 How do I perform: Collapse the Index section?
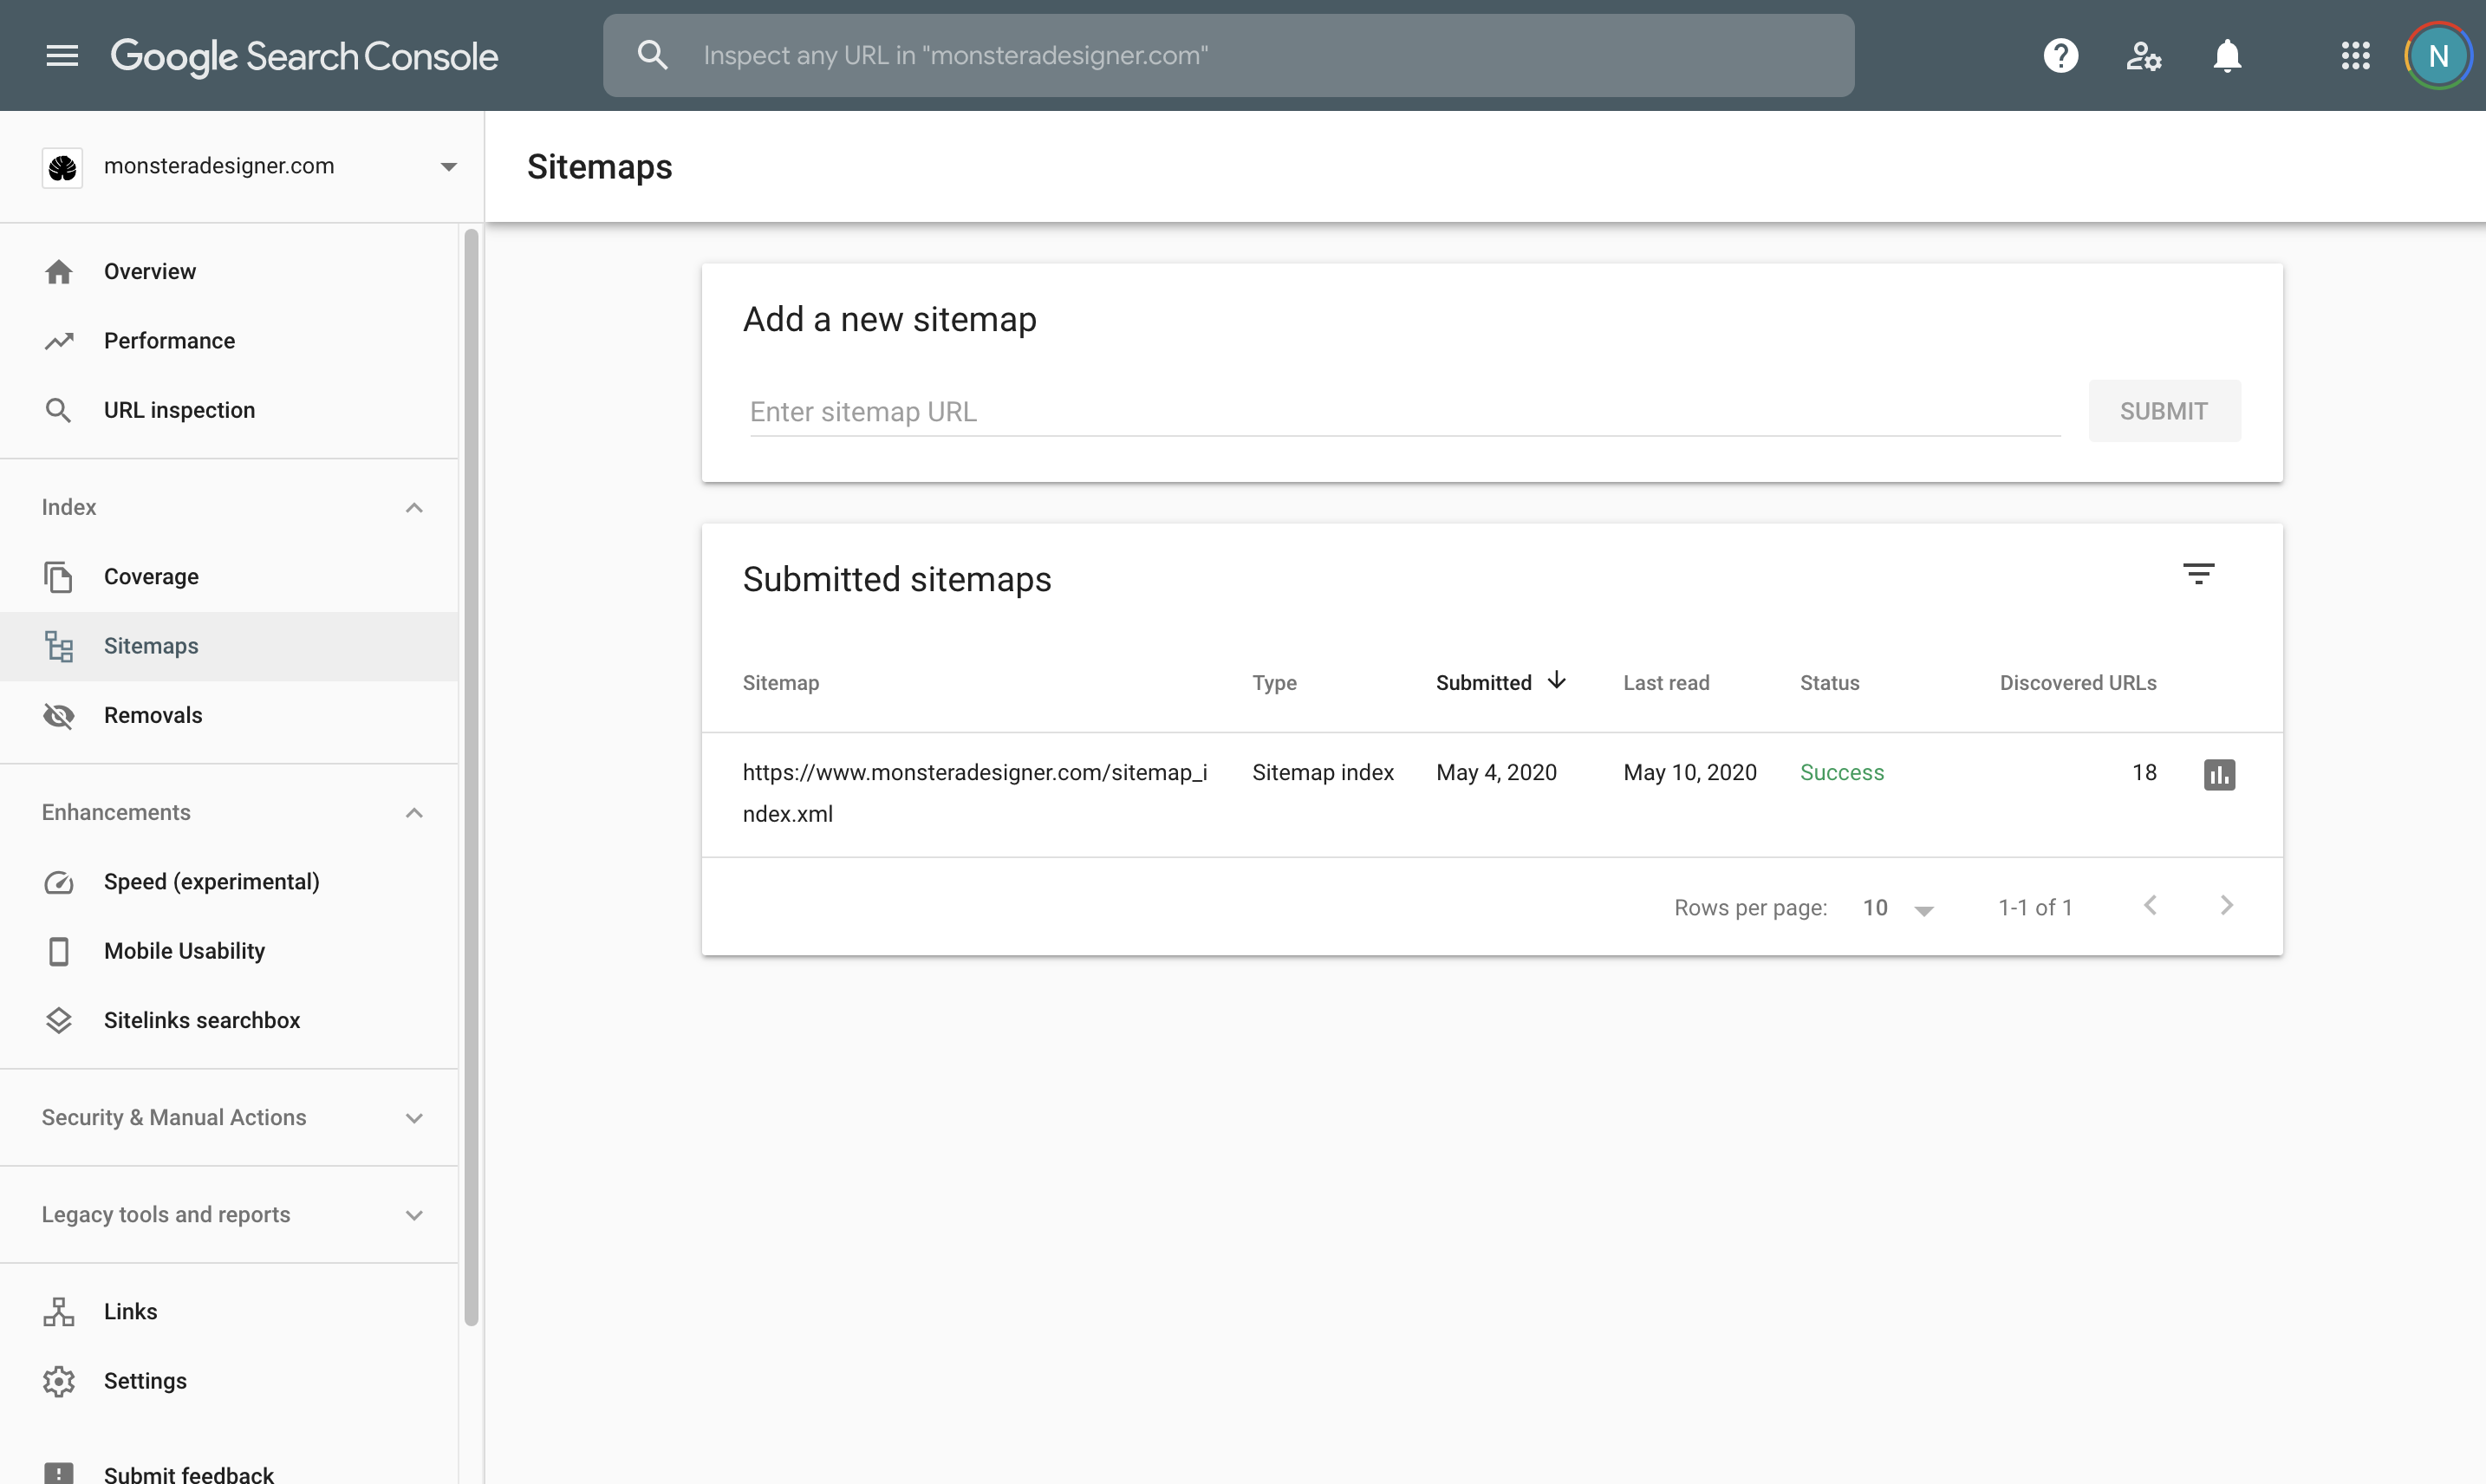[414, 508]
